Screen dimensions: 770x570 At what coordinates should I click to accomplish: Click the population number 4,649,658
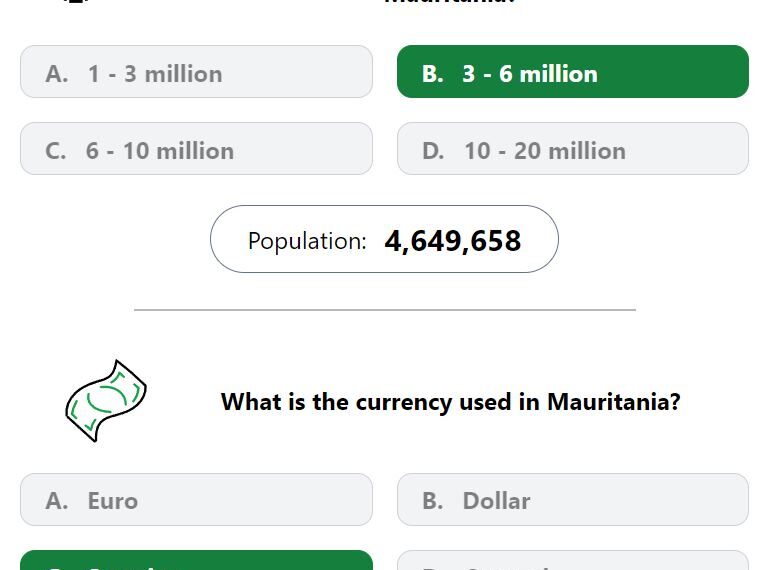coord(452,241)
